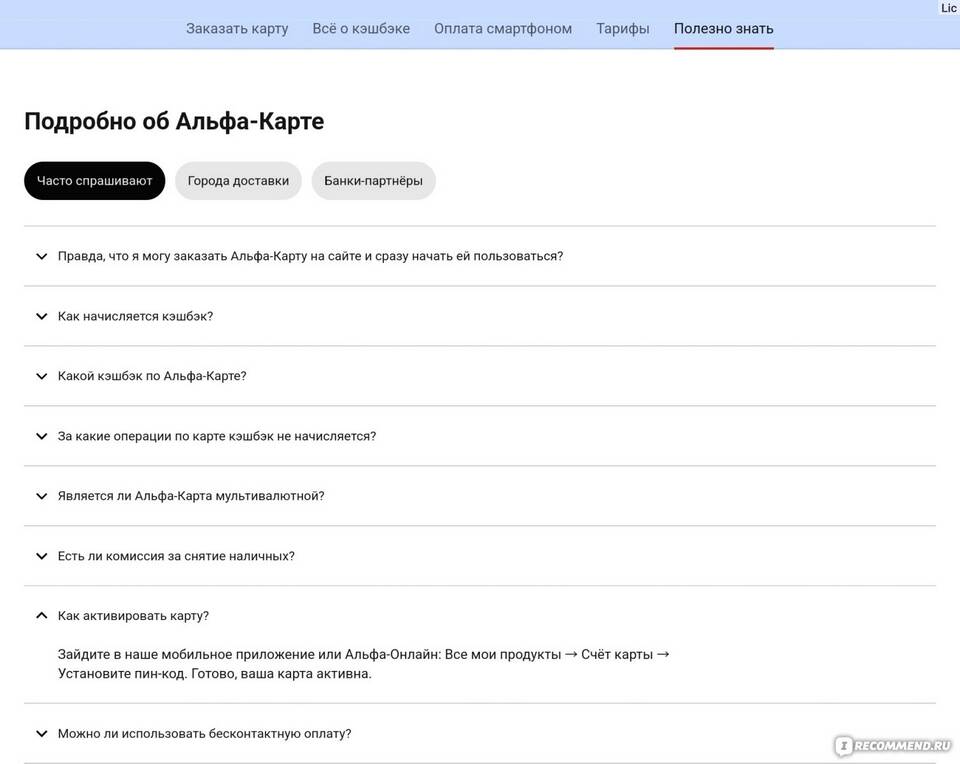Expand chevron for мультивалютной card question
The image size is (960, 764).
(42, 496)
